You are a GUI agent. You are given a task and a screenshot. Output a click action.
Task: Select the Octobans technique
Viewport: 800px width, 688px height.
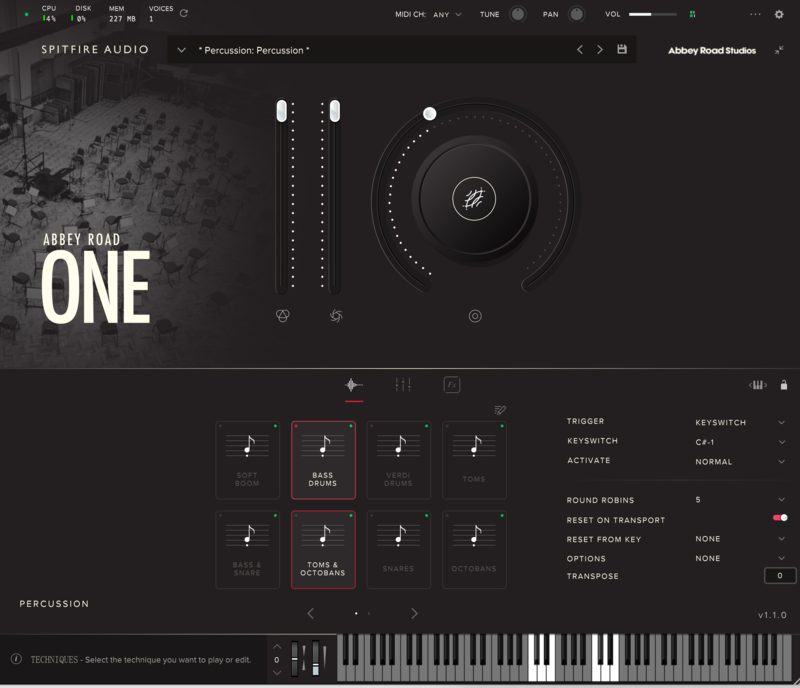pos(474,550)
